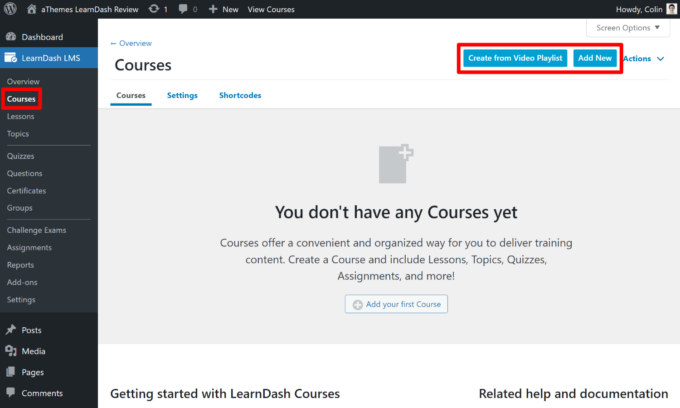This screenshot has height=408, width=680.
Task: Click the gray add-document placeholder icon
Action: (396, 163)
